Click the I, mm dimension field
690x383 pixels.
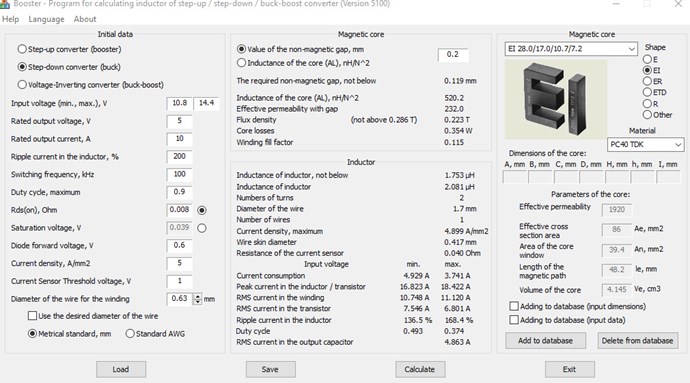point(668,177)
